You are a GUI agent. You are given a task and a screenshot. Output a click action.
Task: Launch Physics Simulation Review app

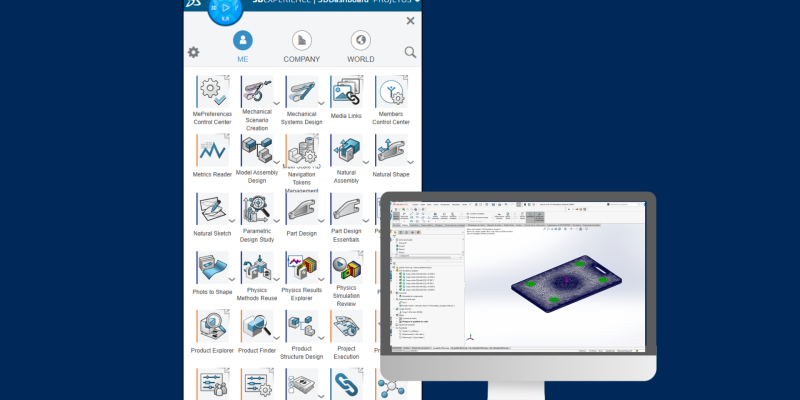pos(346,268)
